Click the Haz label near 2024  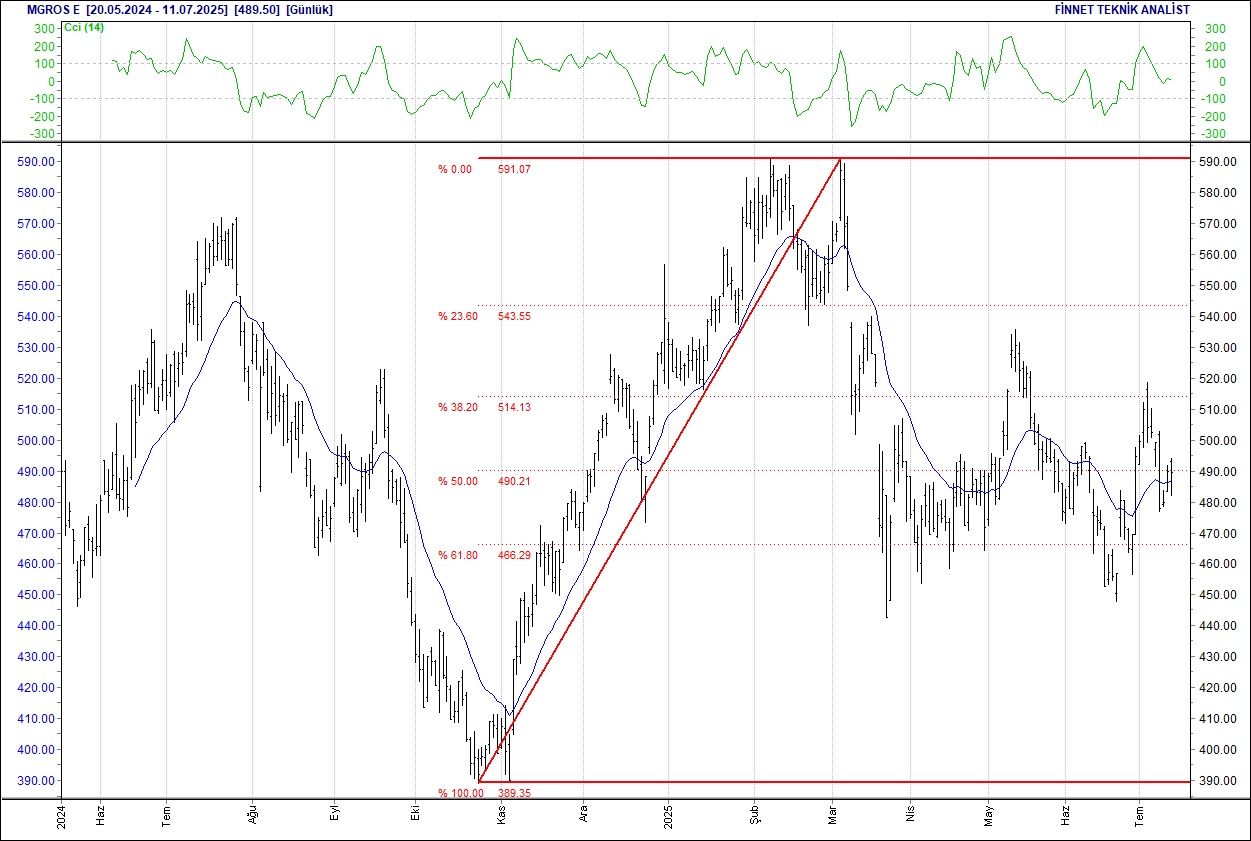[100, 814]
